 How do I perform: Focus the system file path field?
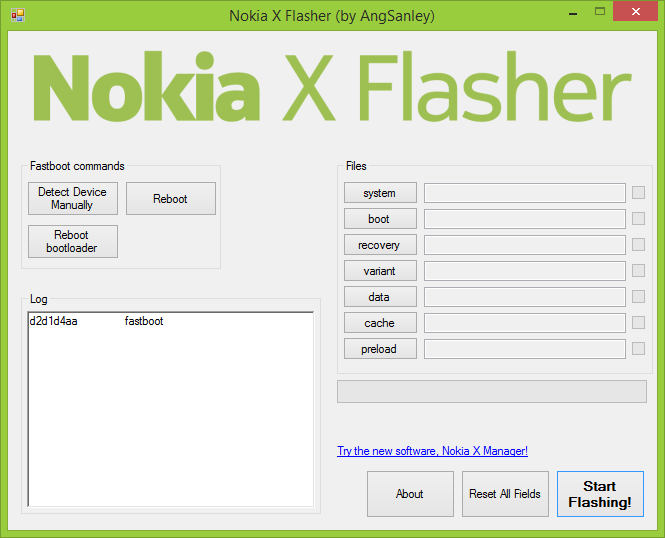click(525, 193)
